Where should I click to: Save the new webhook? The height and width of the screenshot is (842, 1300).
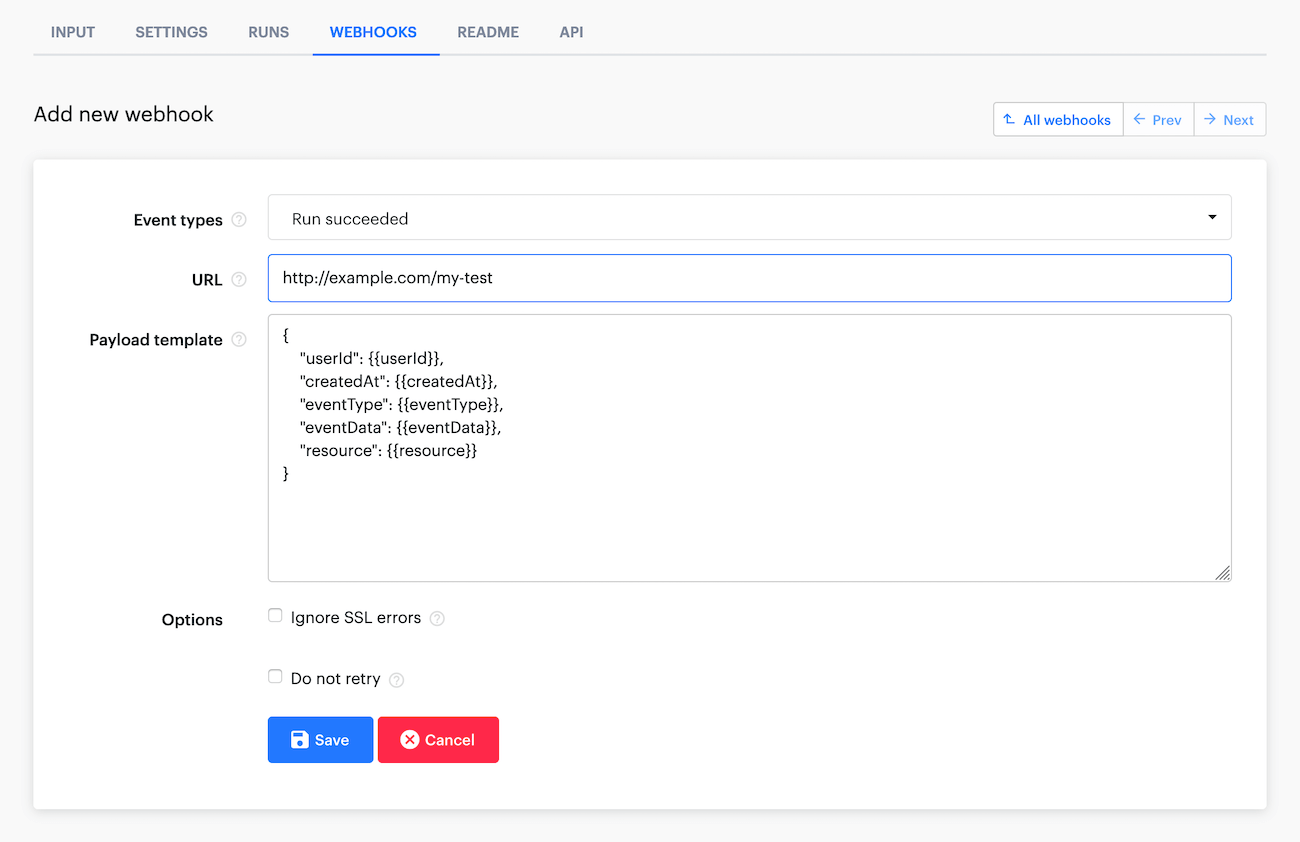[320, 739]
